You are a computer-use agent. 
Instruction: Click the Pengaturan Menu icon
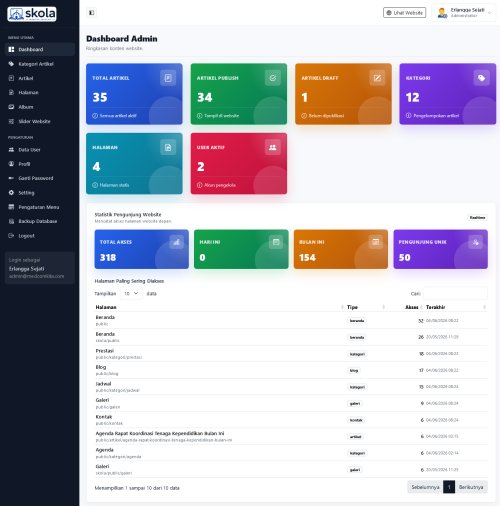coord(11,207)
